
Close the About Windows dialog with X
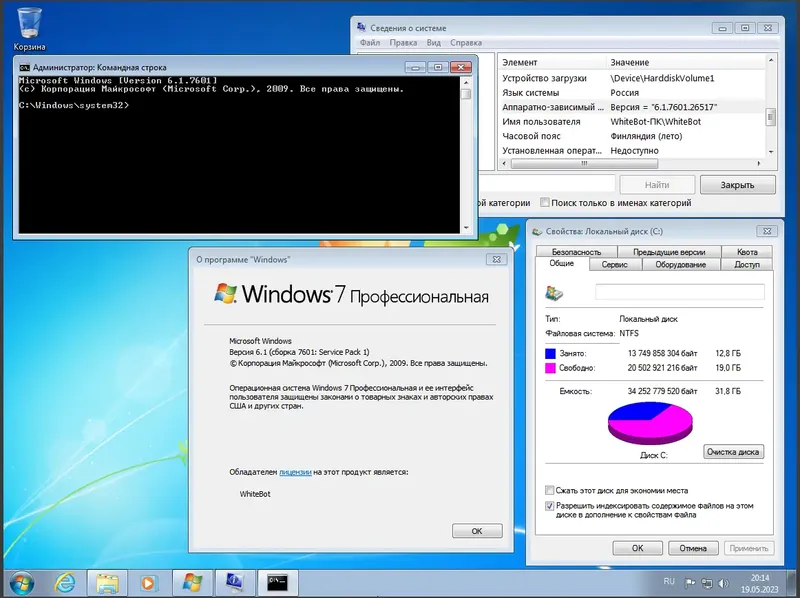coord(496,259)
